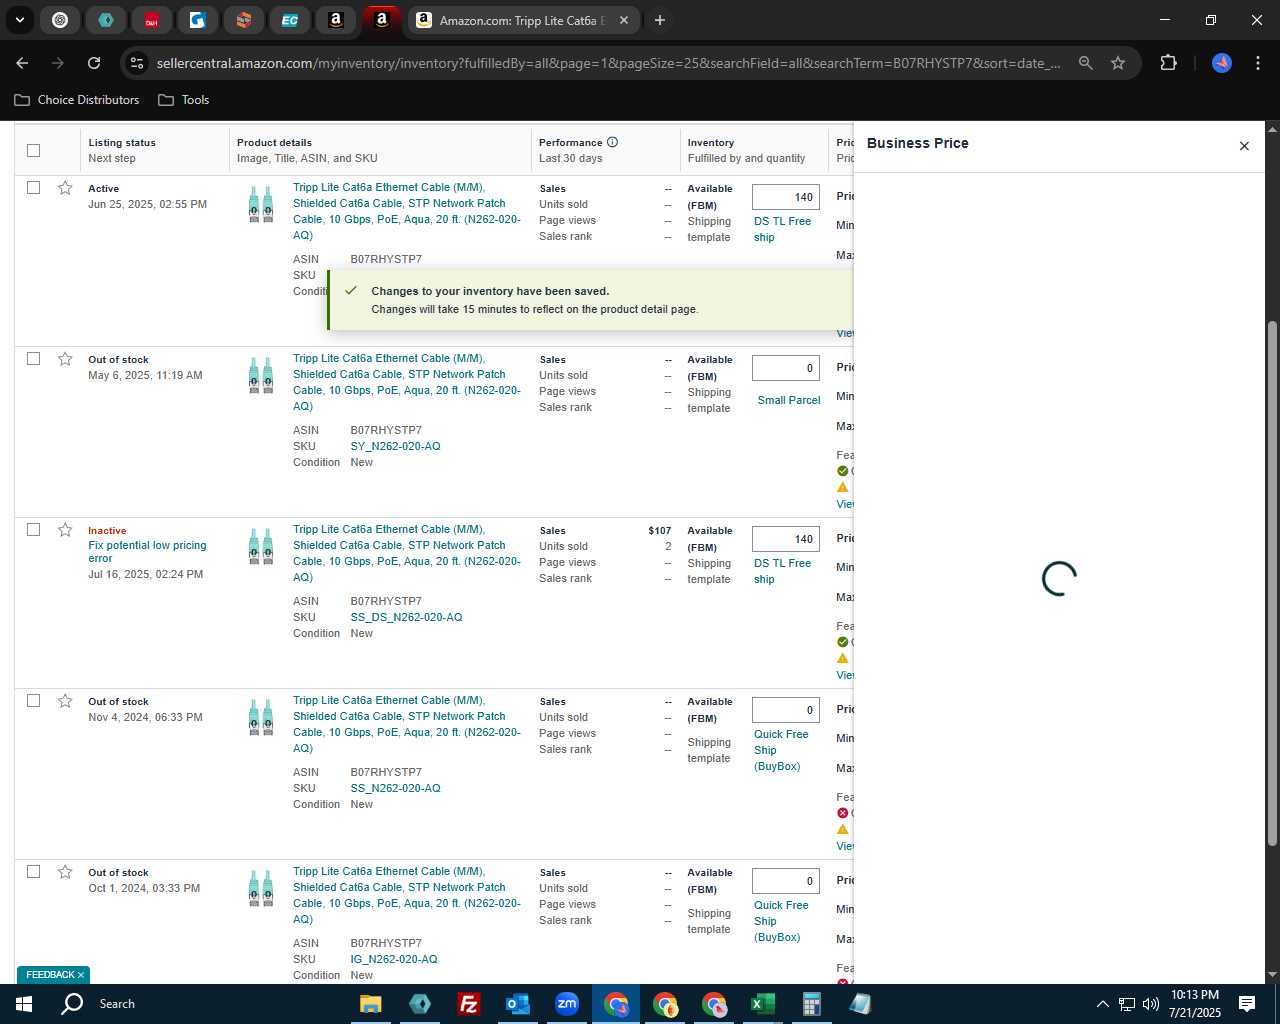Close the Business Price panel

(1244, 146)
